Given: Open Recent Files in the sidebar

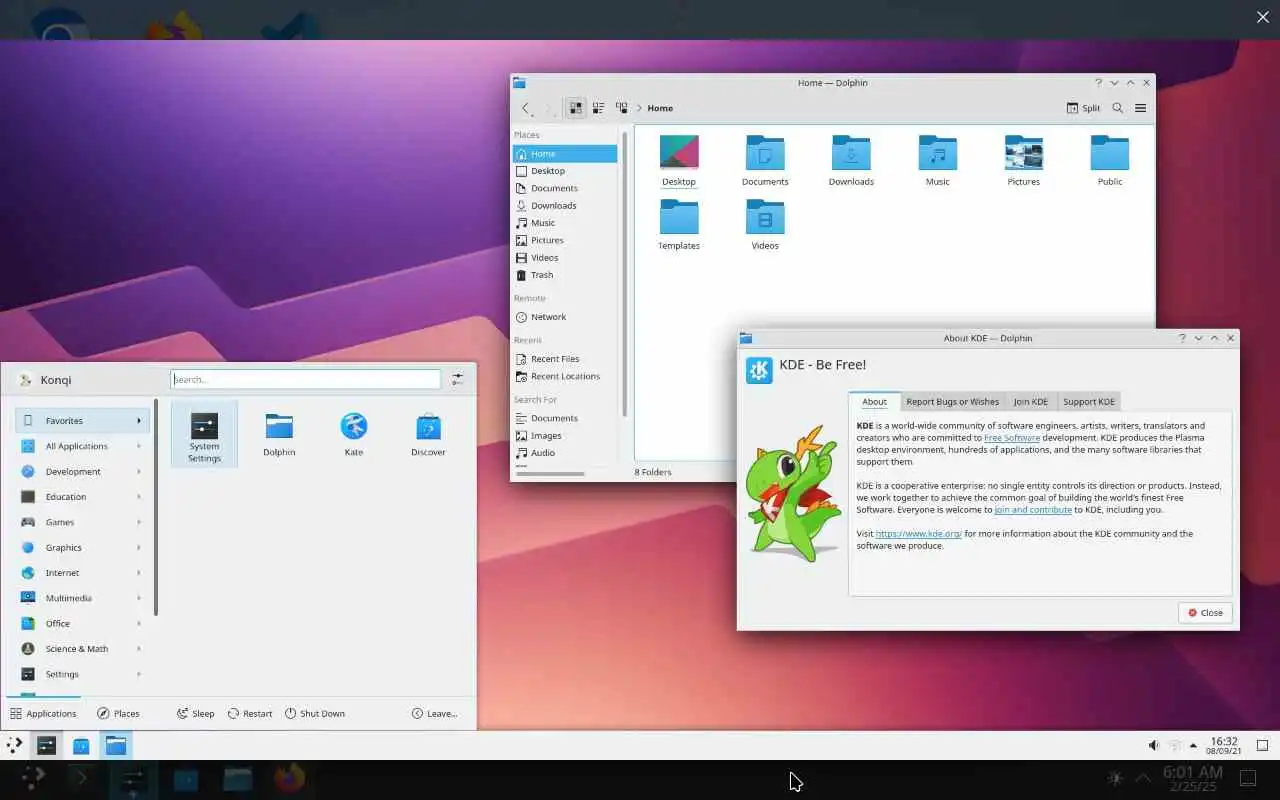Looking at the screenshot, I should tap(565, 359).
